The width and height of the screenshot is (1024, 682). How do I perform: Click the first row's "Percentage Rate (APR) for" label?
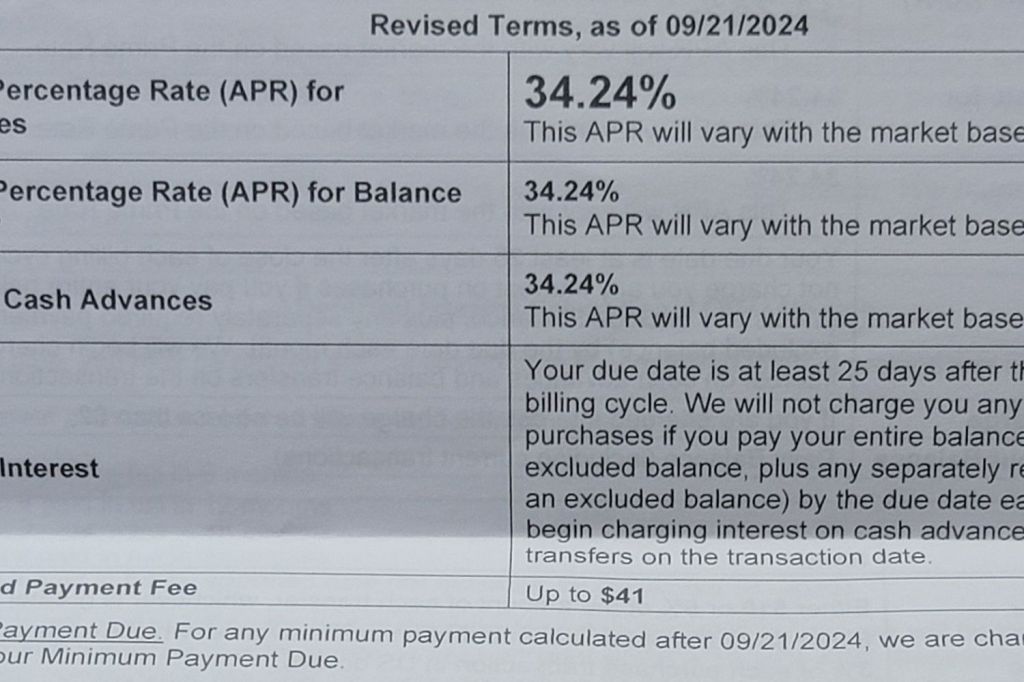(x=172, y=92)
